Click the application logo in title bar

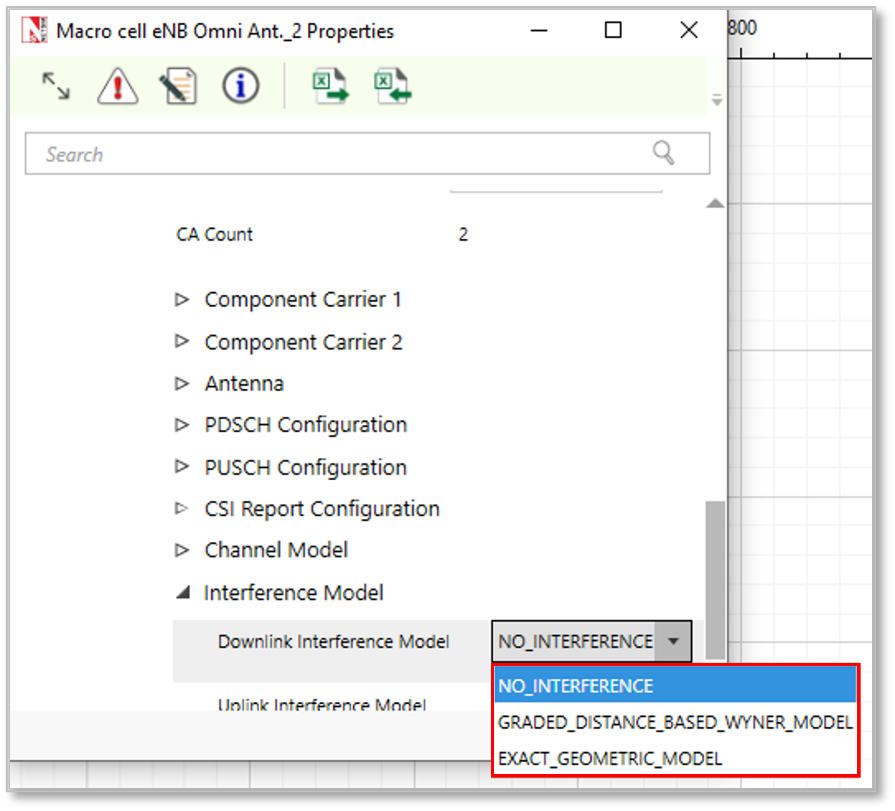click(x=35, y=31)
